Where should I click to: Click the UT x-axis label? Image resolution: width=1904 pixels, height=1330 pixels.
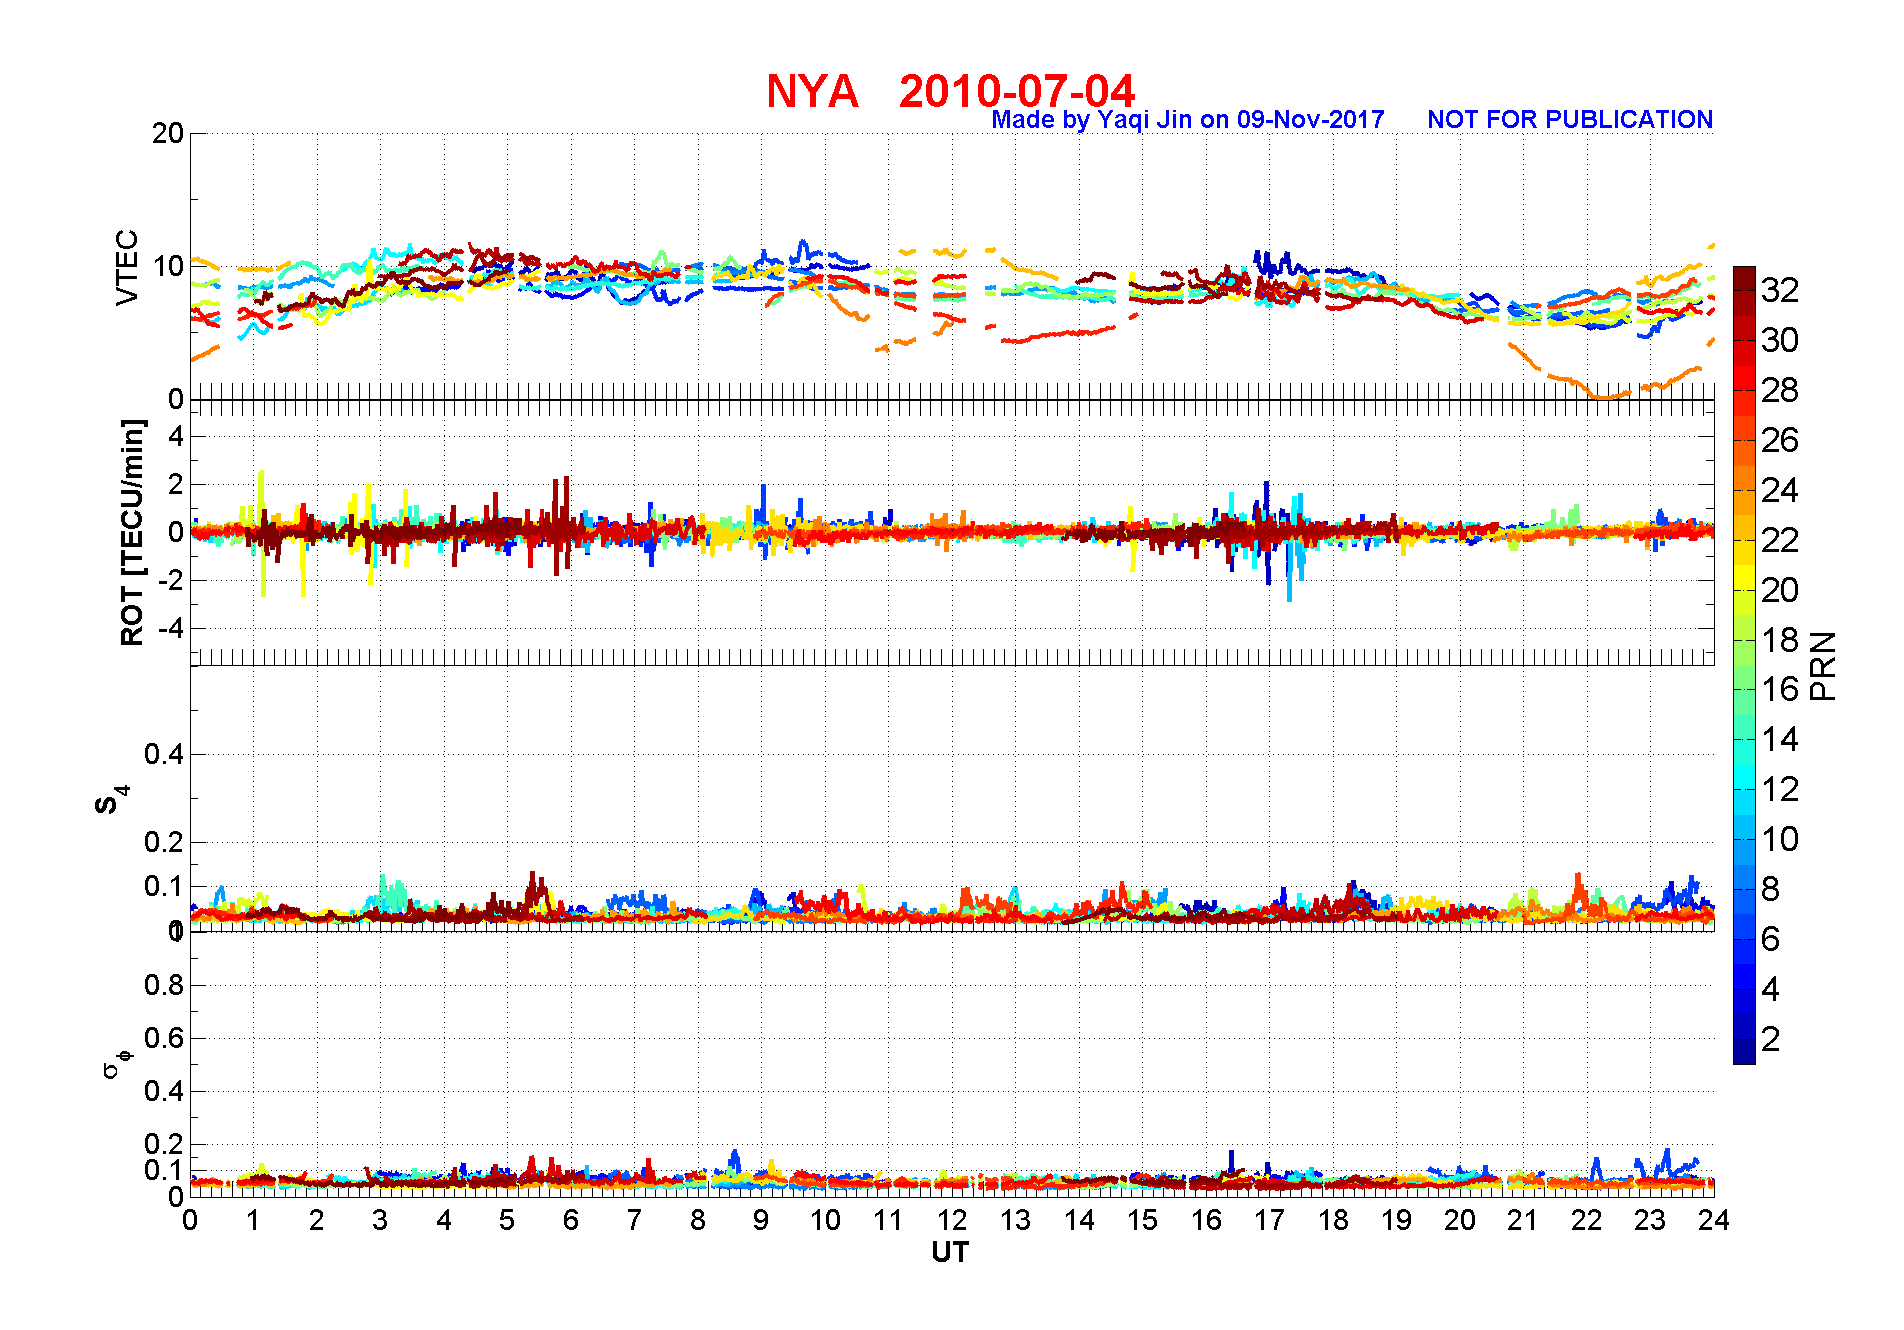950,1252
